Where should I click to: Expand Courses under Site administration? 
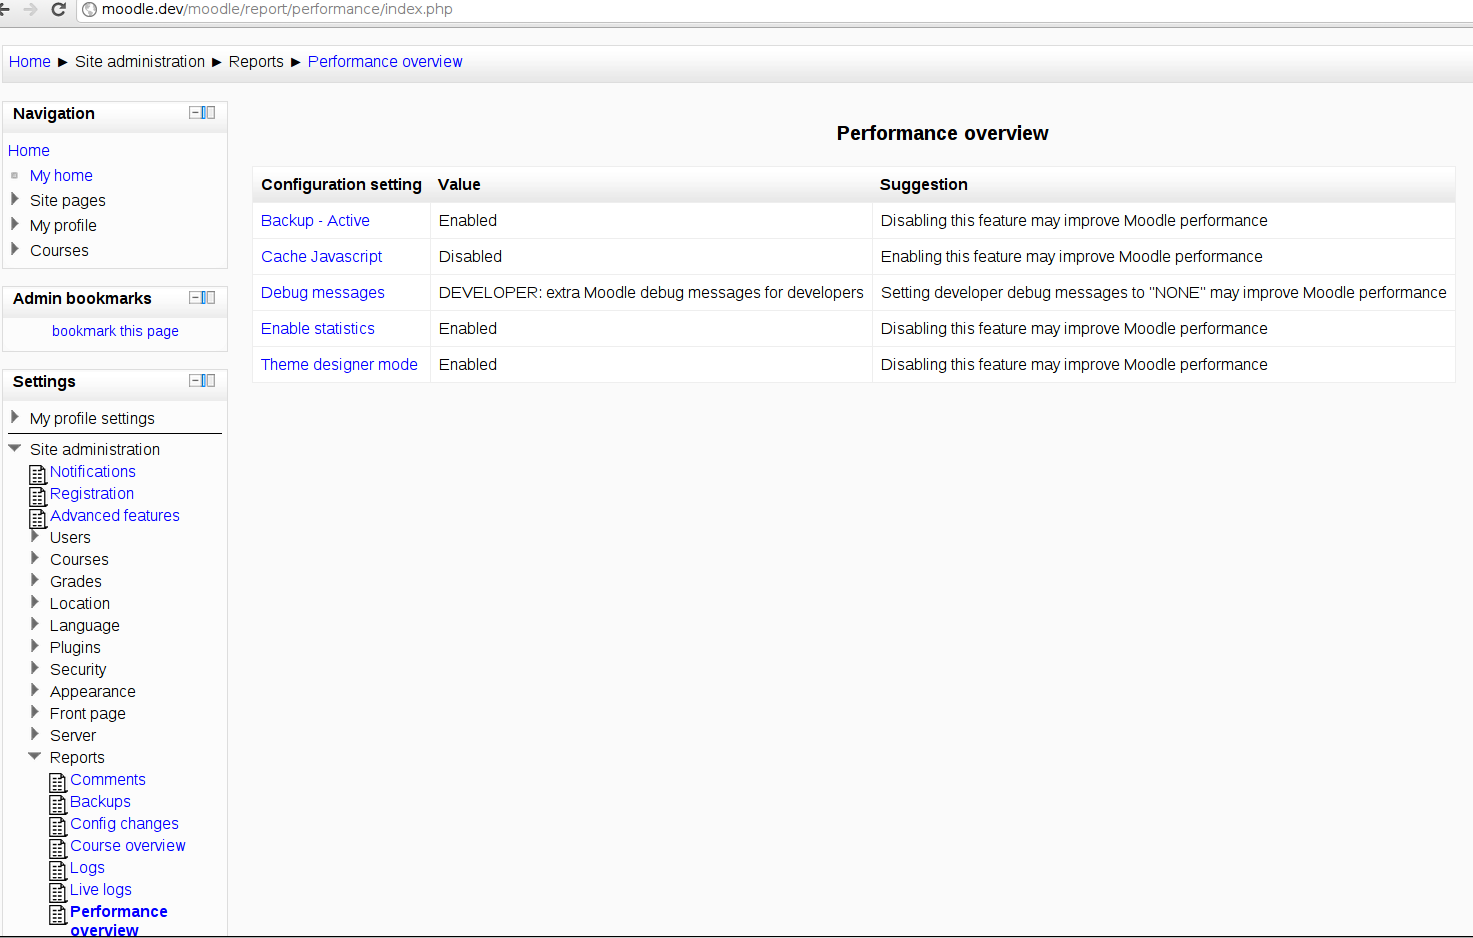click(x=35, y=558)
